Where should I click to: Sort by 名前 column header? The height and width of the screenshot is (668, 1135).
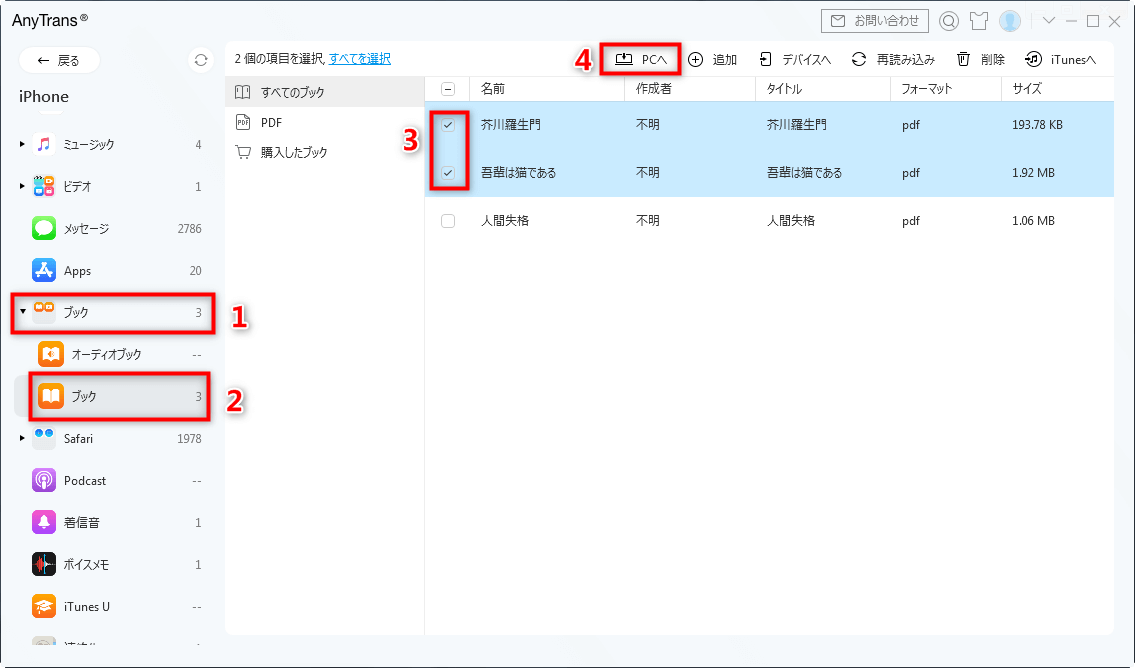pos(547,88)
